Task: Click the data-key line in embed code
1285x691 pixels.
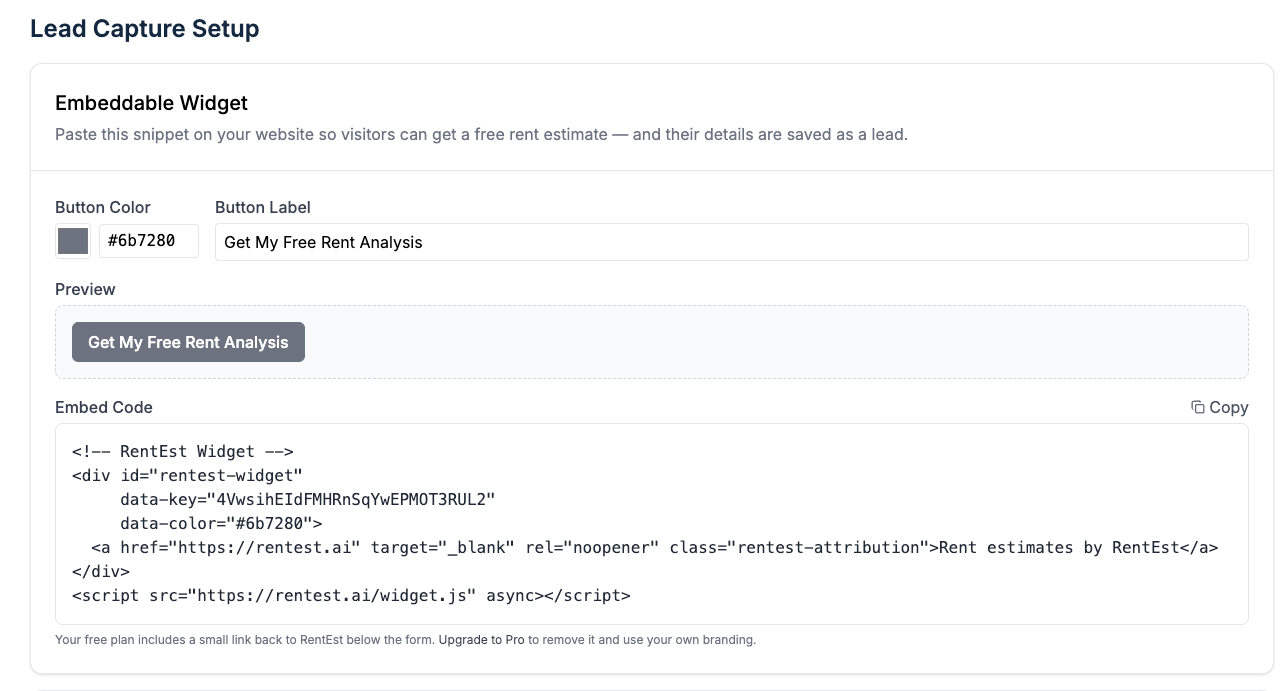Action: click(308, 499)
